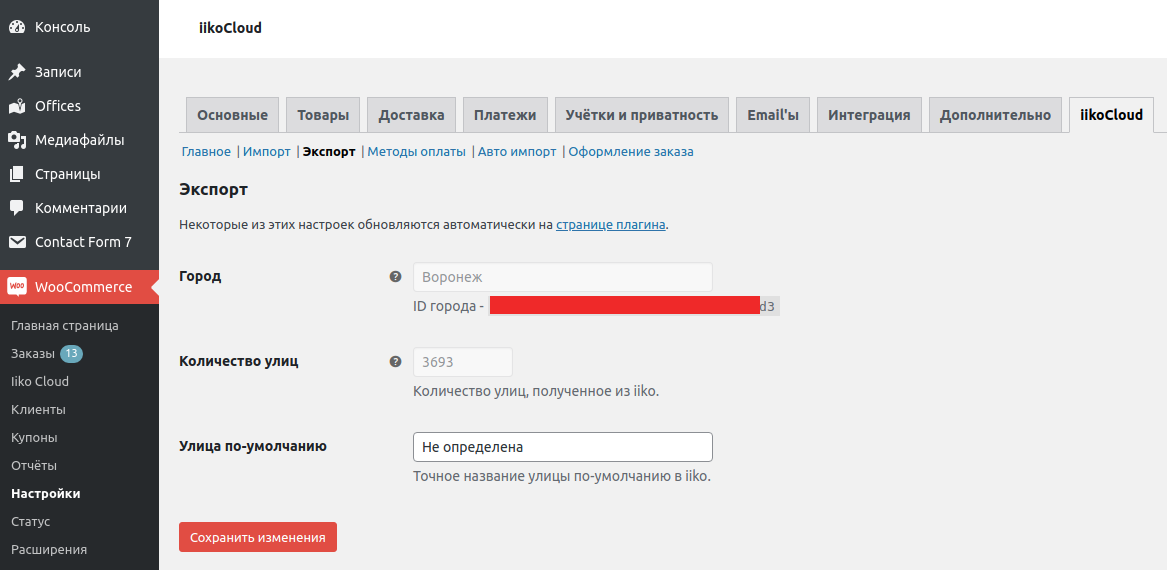Open the Авто импорт subsection
The height and width of the screenshot is (570, 1167).
pos(517,152)
